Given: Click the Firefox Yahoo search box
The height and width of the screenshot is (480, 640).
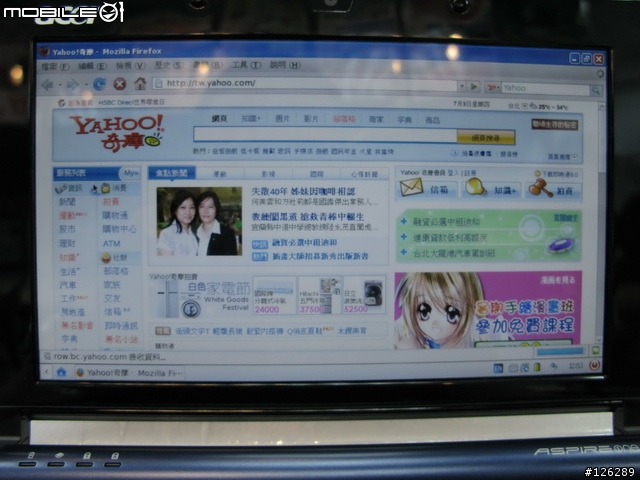Looking at the screenshot, I should point(545,88).
